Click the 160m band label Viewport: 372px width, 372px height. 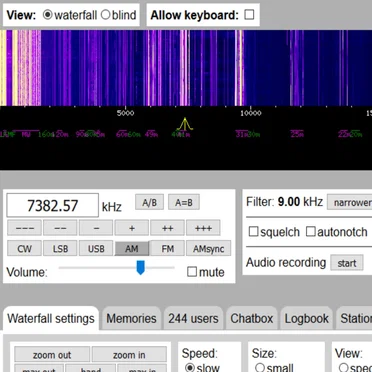pyautogui.click(x=45, y=135)
